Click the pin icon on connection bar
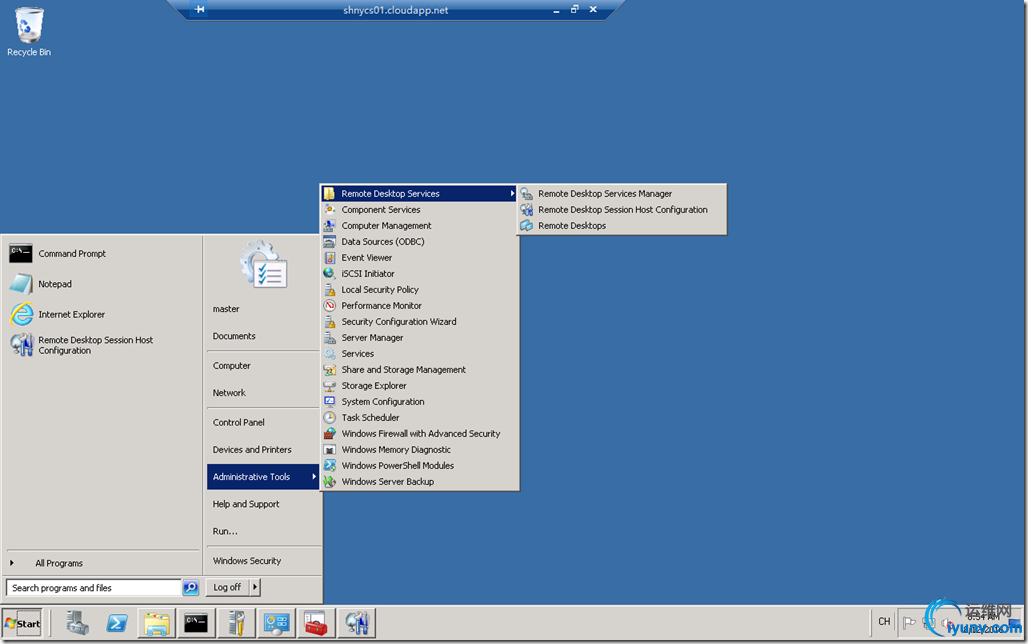 coord(200,9)
